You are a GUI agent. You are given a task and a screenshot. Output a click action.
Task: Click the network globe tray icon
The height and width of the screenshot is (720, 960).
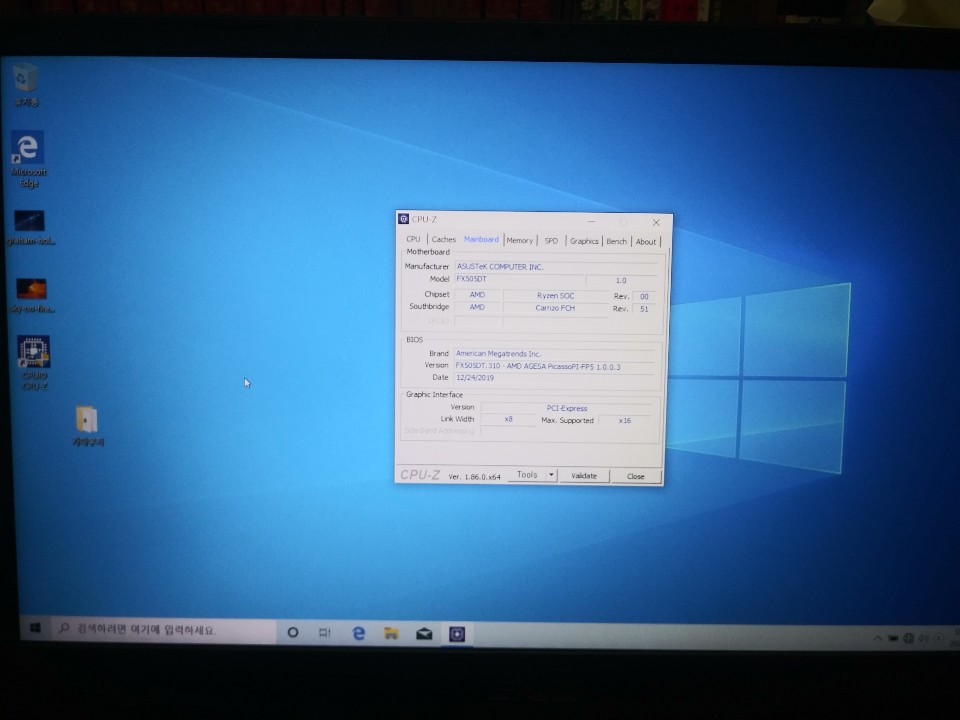909,639
